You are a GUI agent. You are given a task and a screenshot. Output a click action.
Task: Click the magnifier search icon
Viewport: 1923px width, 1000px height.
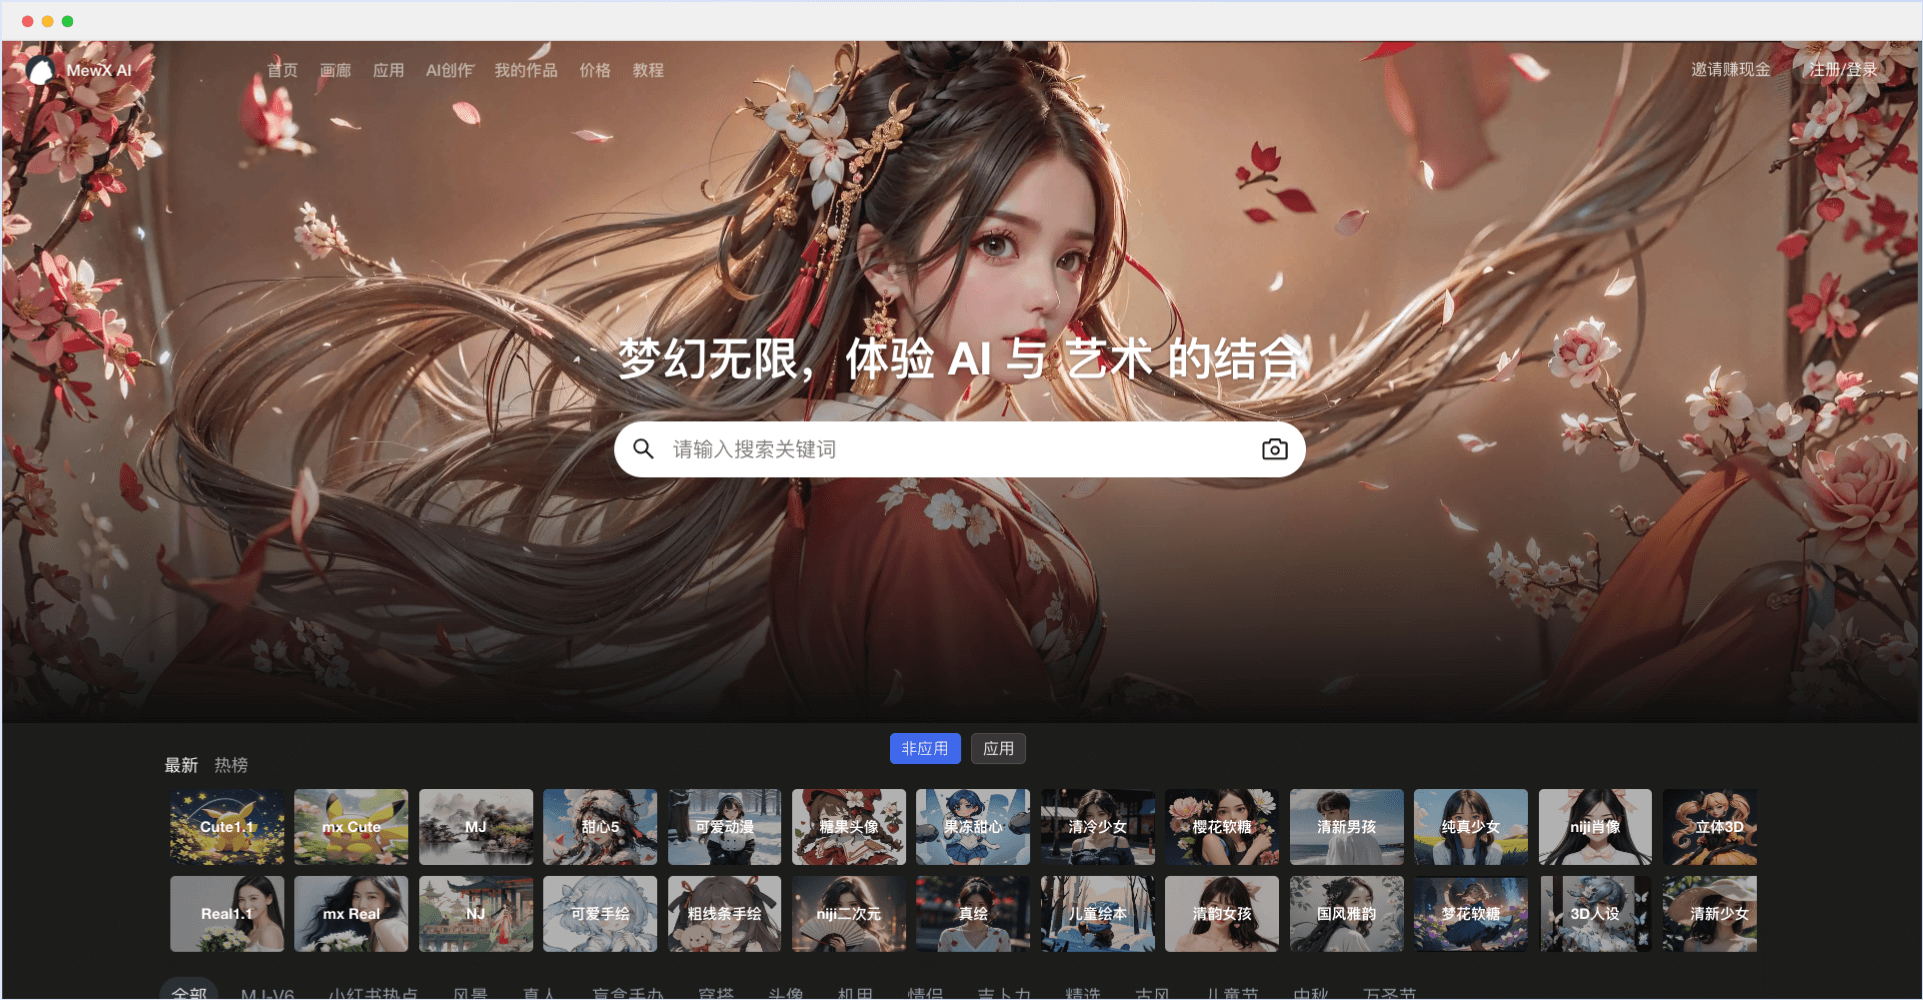point(643,449)
